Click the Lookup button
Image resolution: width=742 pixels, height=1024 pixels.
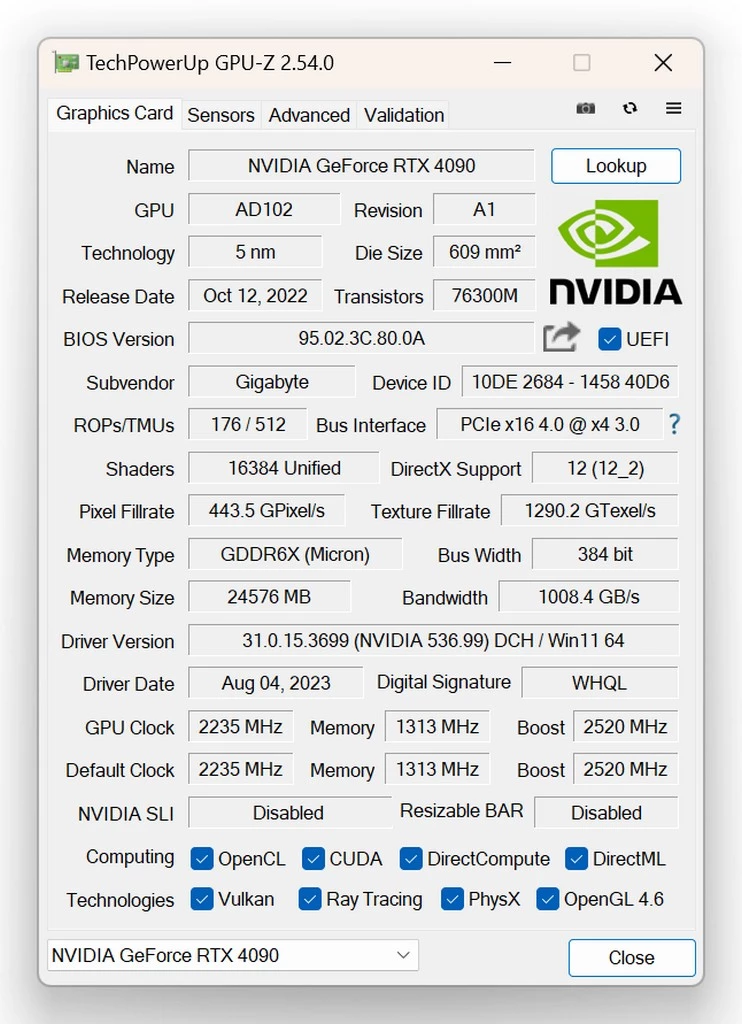pyautogui.click(x=616, y=166)
